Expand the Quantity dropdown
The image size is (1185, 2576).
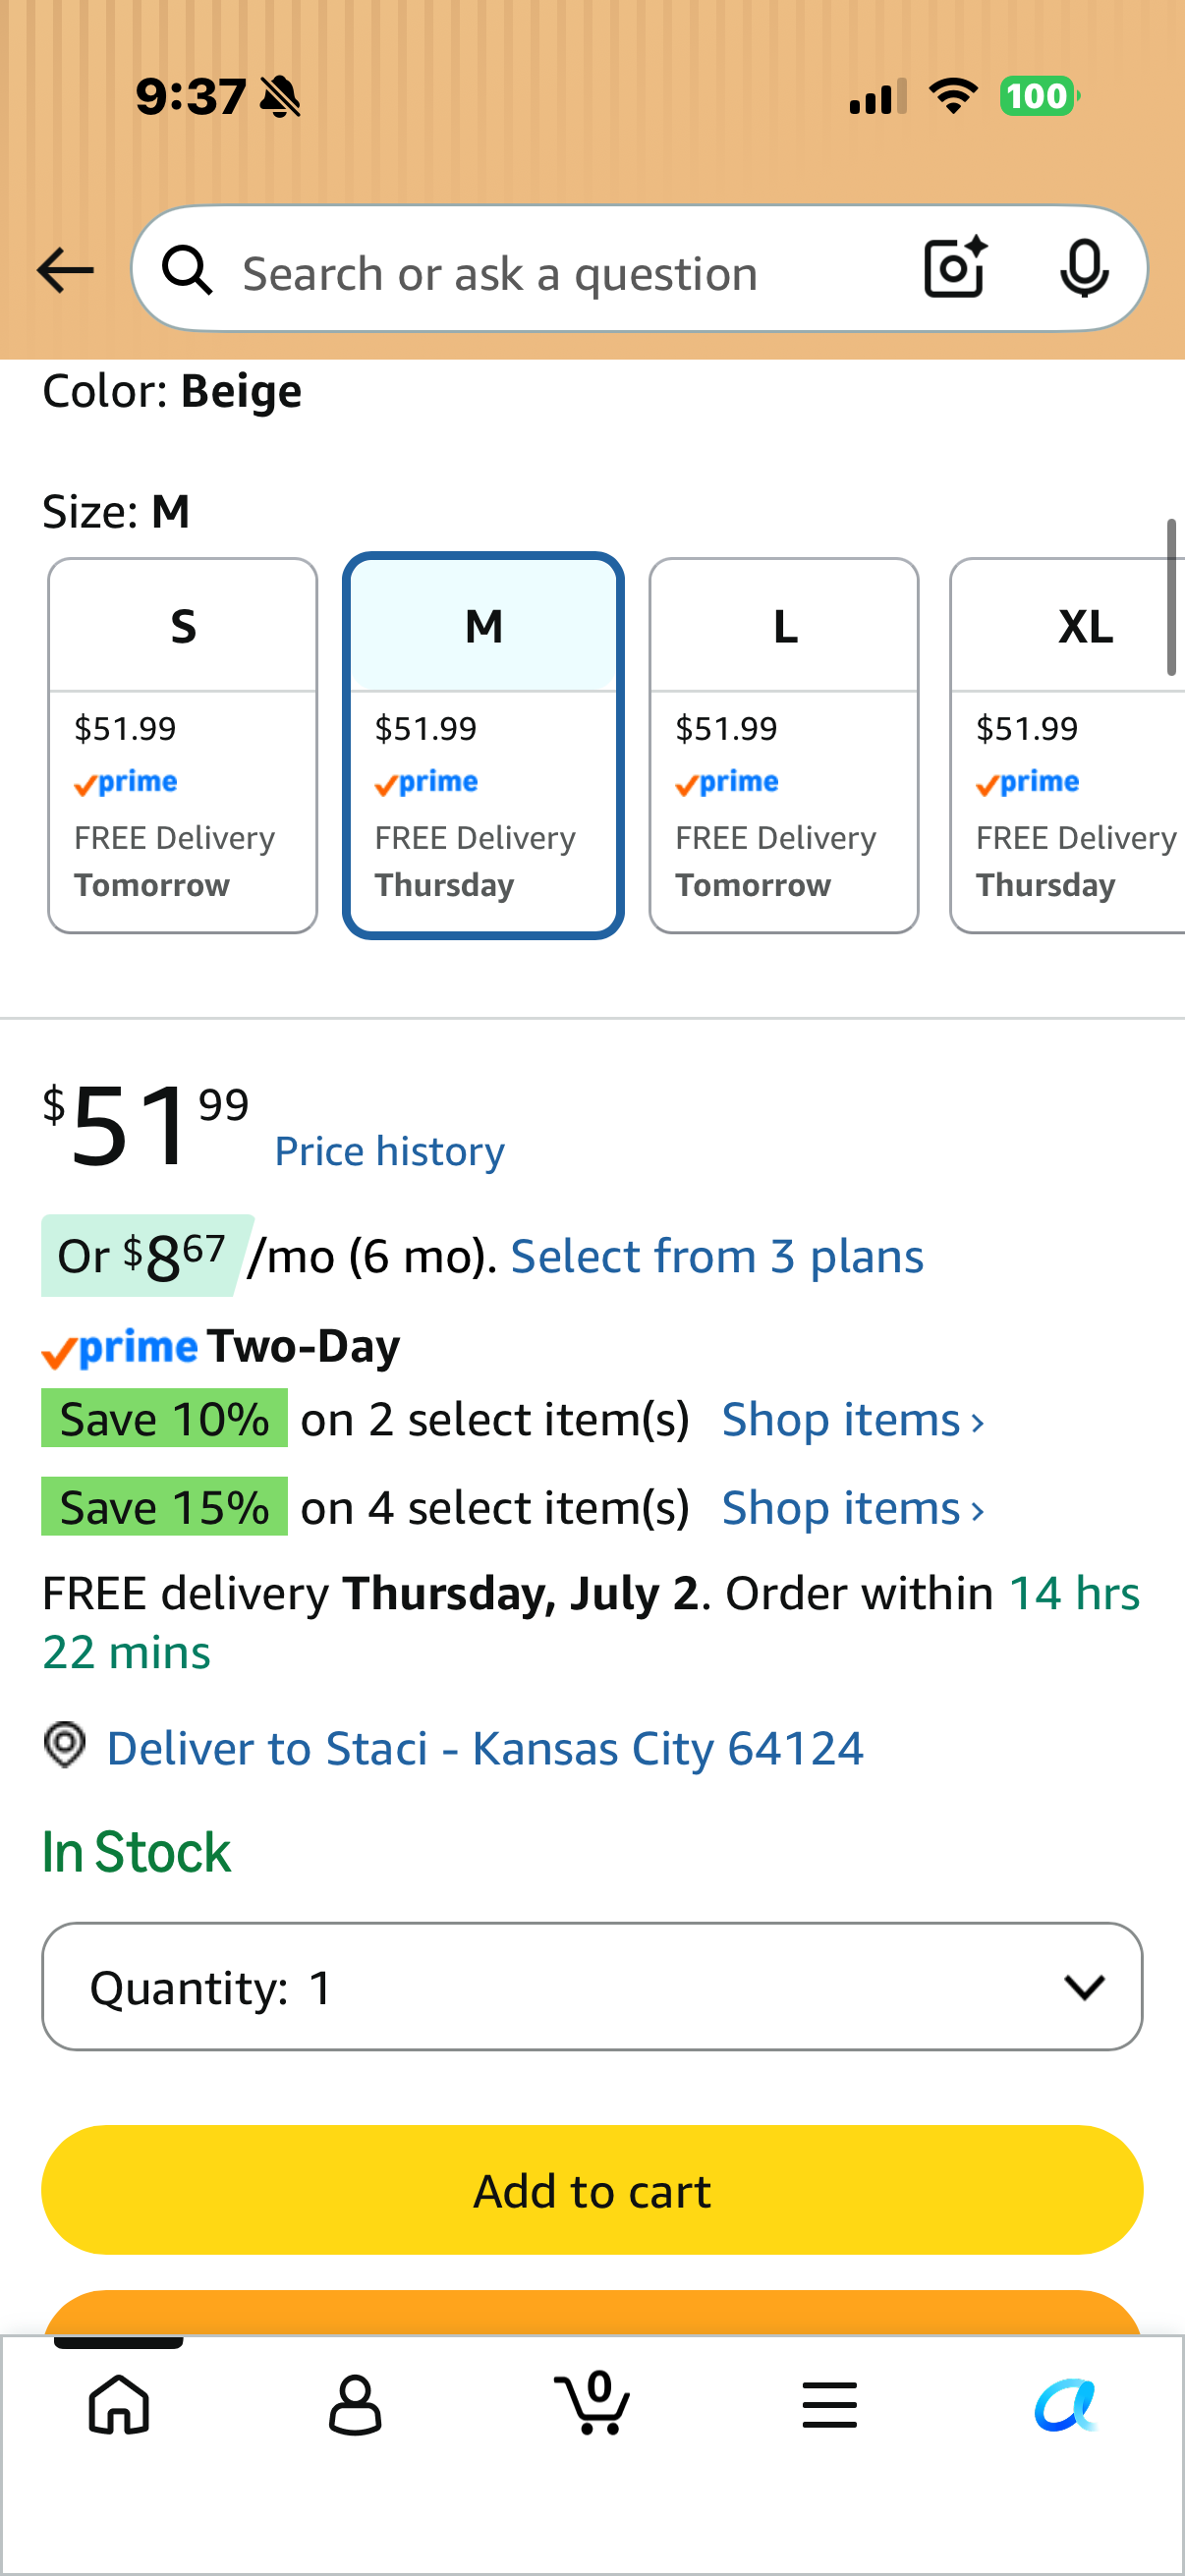(592, 1986)
